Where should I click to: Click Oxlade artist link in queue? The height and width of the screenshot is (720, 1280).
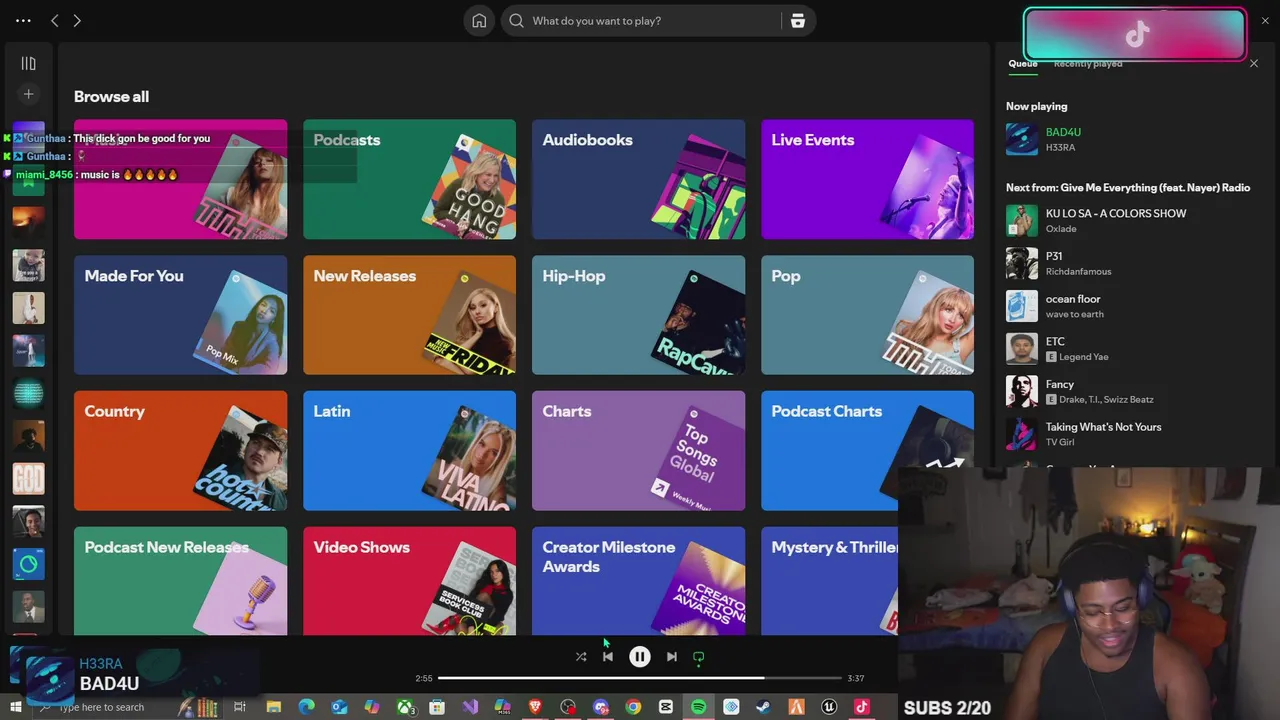click(x=1061, y=229)
